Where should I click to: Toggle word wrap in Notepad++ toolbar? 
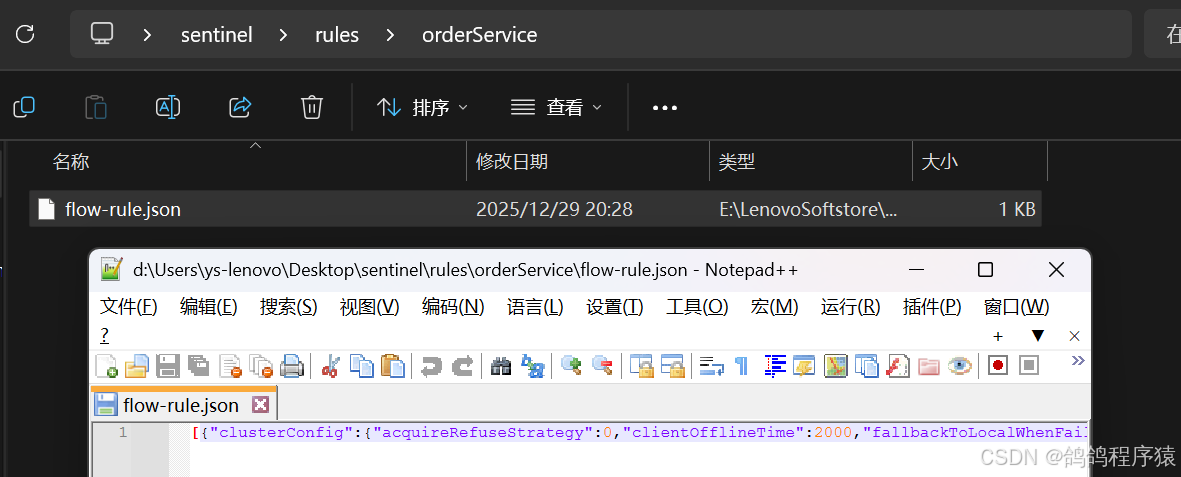tap(711, 366)
